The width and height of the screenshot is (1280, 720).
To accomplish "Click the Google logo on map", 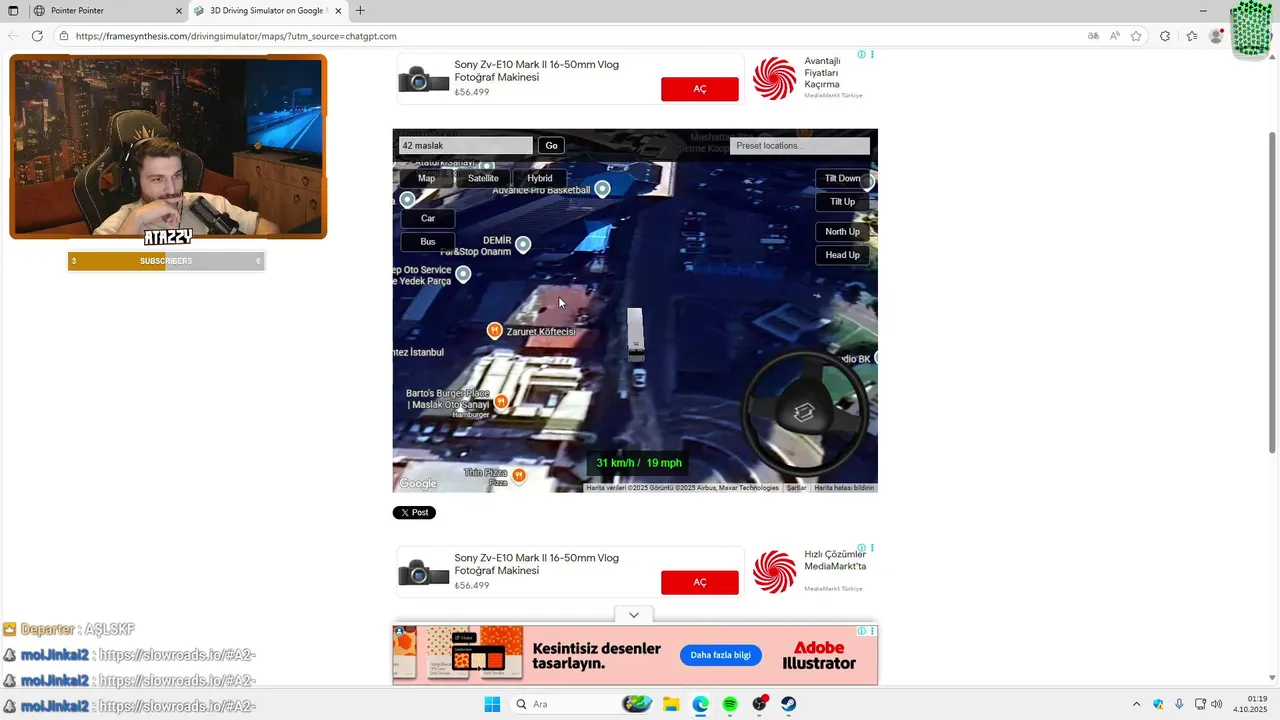I will click(418, 484).
